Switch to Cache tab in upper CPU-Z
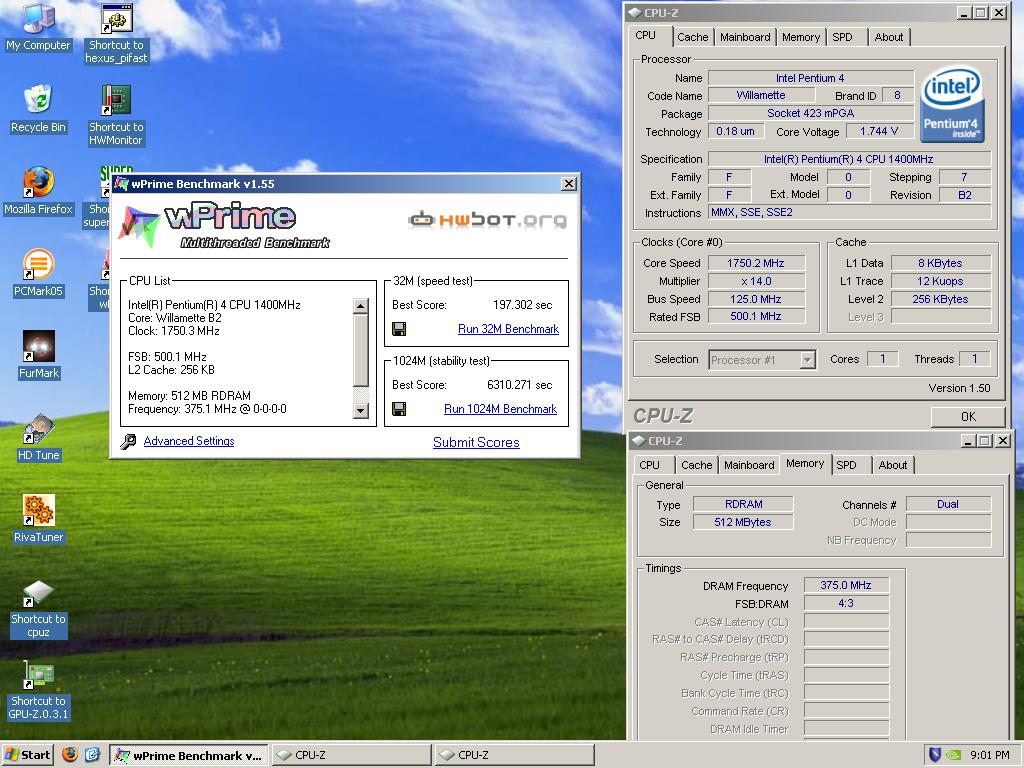Screen dimensions: 1024x768 point(692,37)
